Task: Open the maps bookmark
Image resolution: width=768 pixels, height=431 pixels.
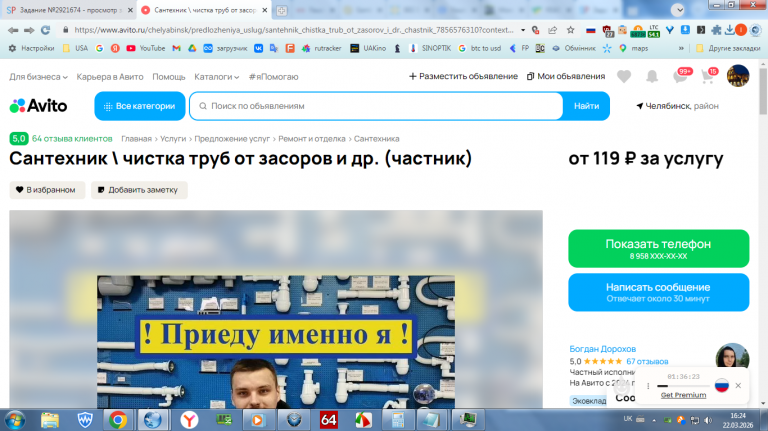Action: click(633, 48)
